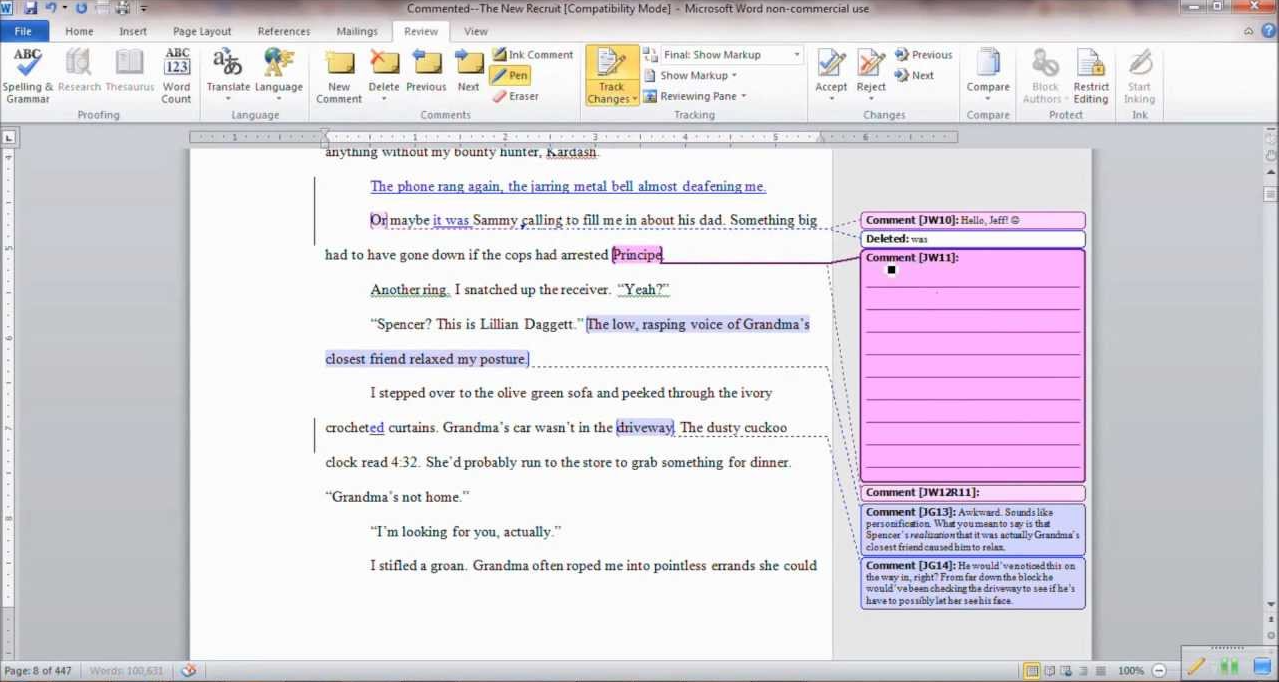
Task: Open the File menu tab
Action: click(x=24, y=32)
